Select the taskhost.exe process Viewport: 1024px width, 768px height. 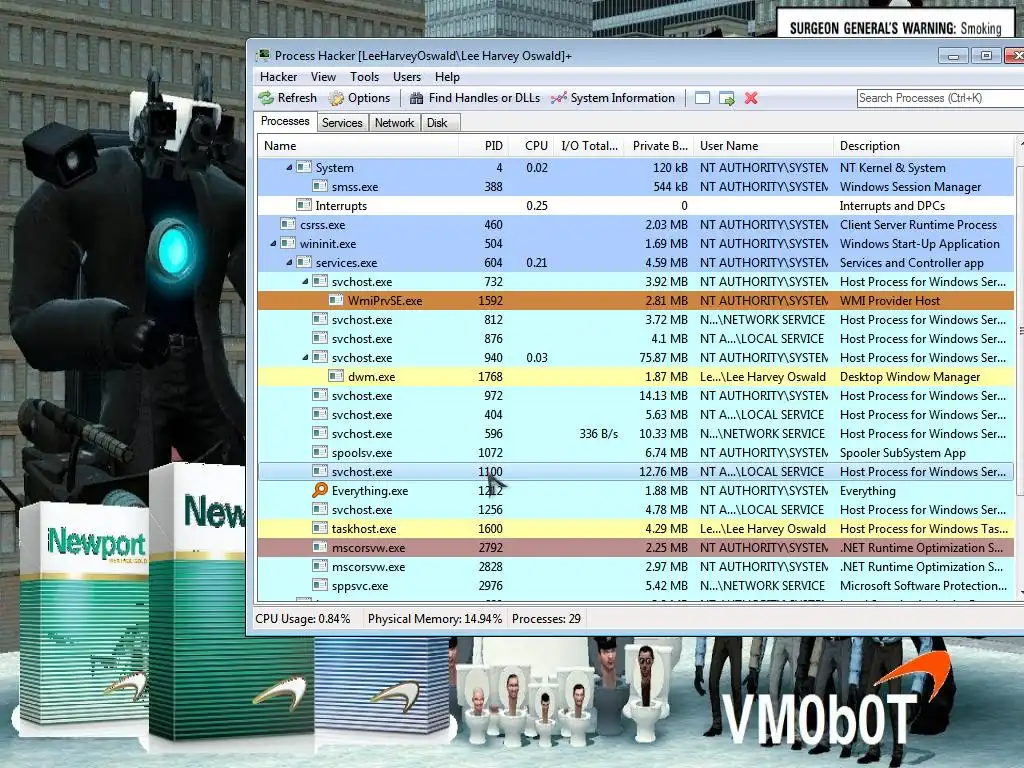(636, 528)
